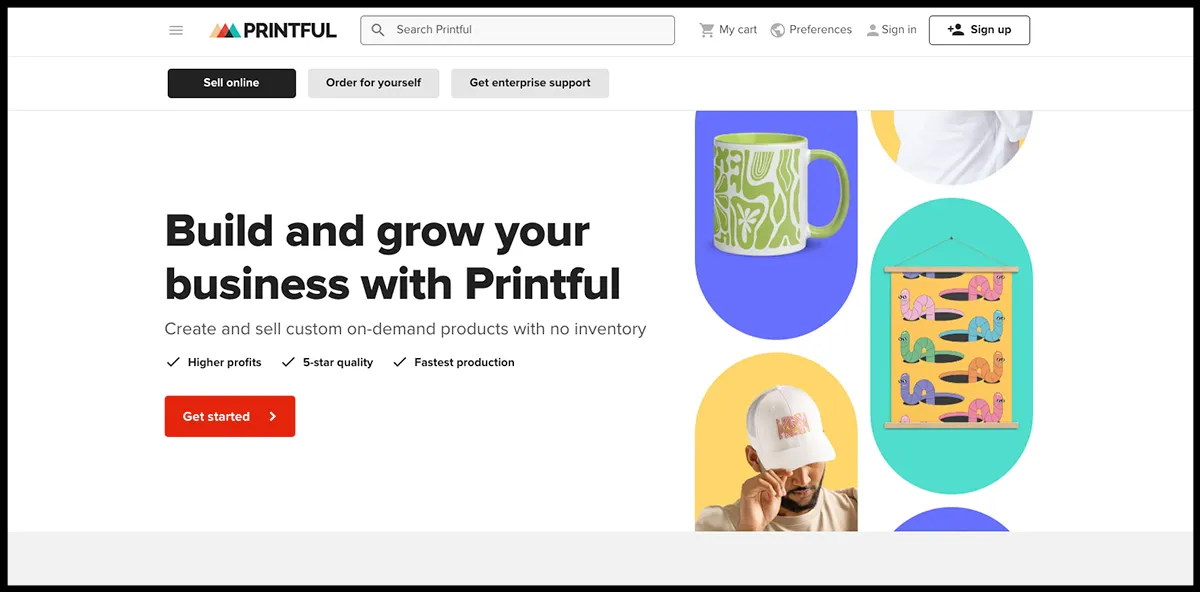Click the arrow chevron in Get started
Image resolution: width=1200 pixels, height=592 pixels.
(272, 417)
